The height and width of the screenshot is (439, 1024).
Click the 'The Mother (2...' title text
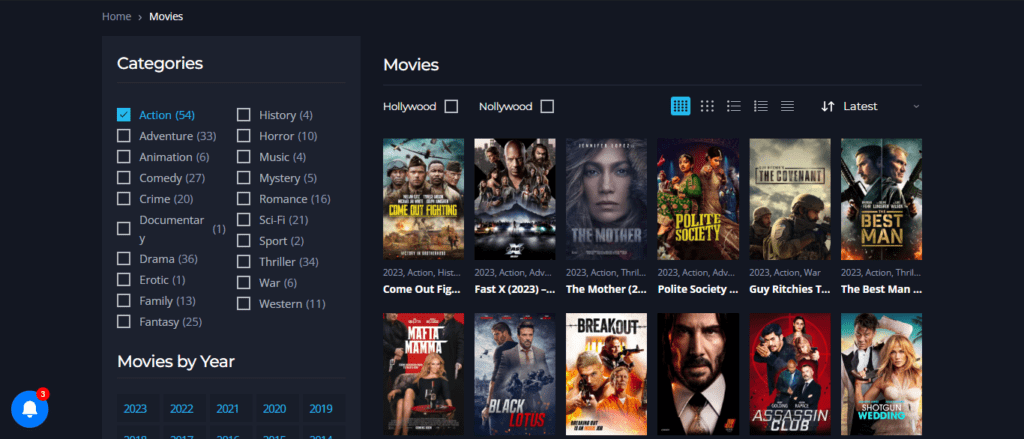607,289
